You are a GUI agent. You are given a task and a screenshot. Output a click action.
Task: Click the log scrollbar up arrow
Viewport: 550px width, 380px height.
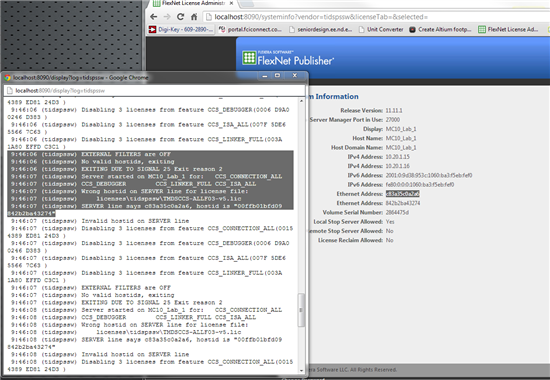coord(301,101)
